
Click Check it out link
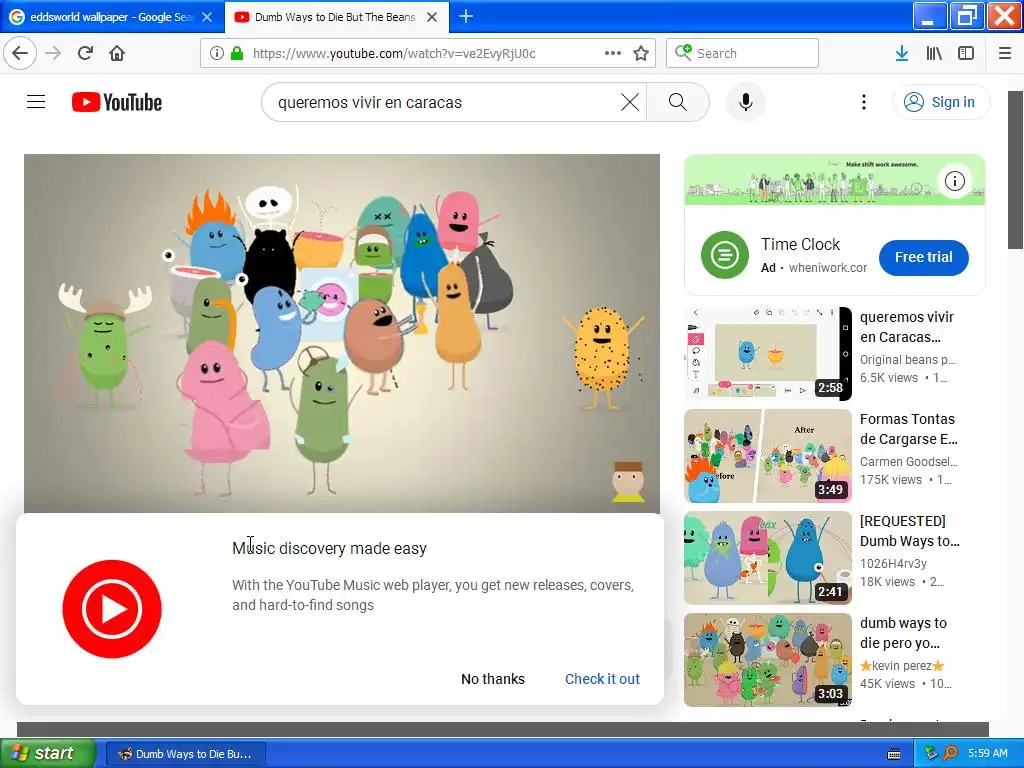coord(602,679)
